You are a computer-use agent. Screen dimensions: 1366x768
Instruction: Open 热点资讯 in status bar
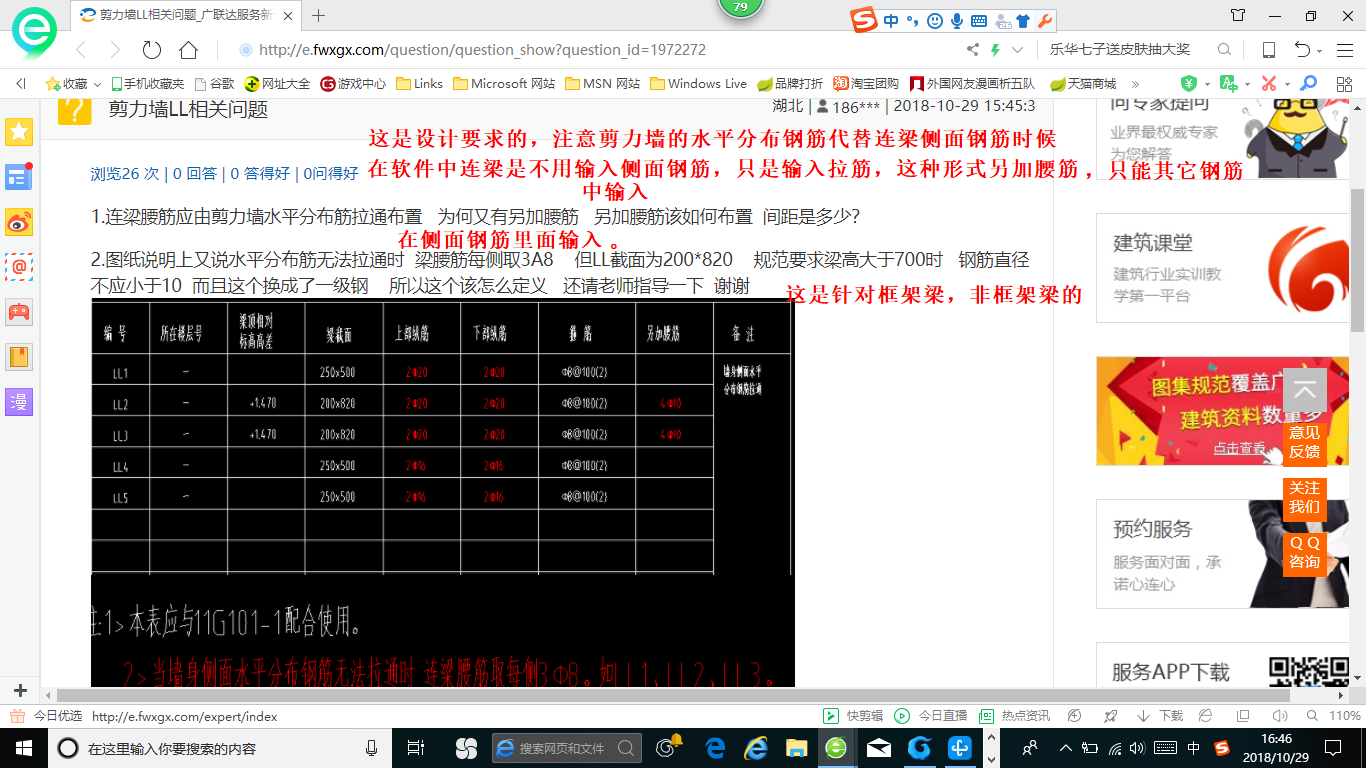point(1014,716)
